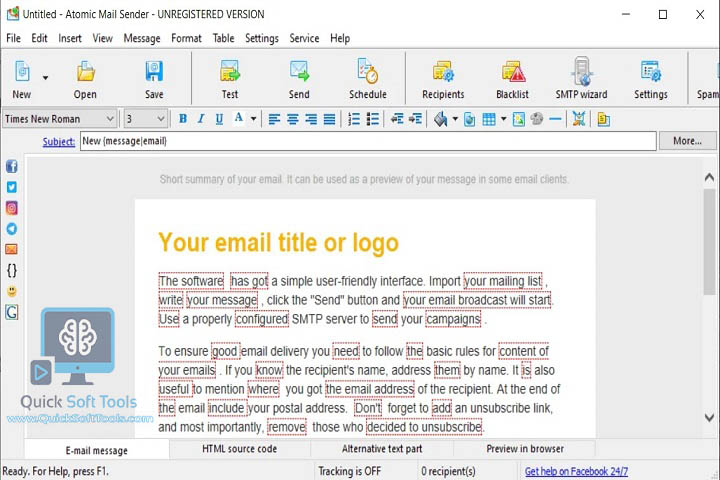Click the orange envelope sidebar icon
This screenshot has height=480, width=720.
pos(11,249)
